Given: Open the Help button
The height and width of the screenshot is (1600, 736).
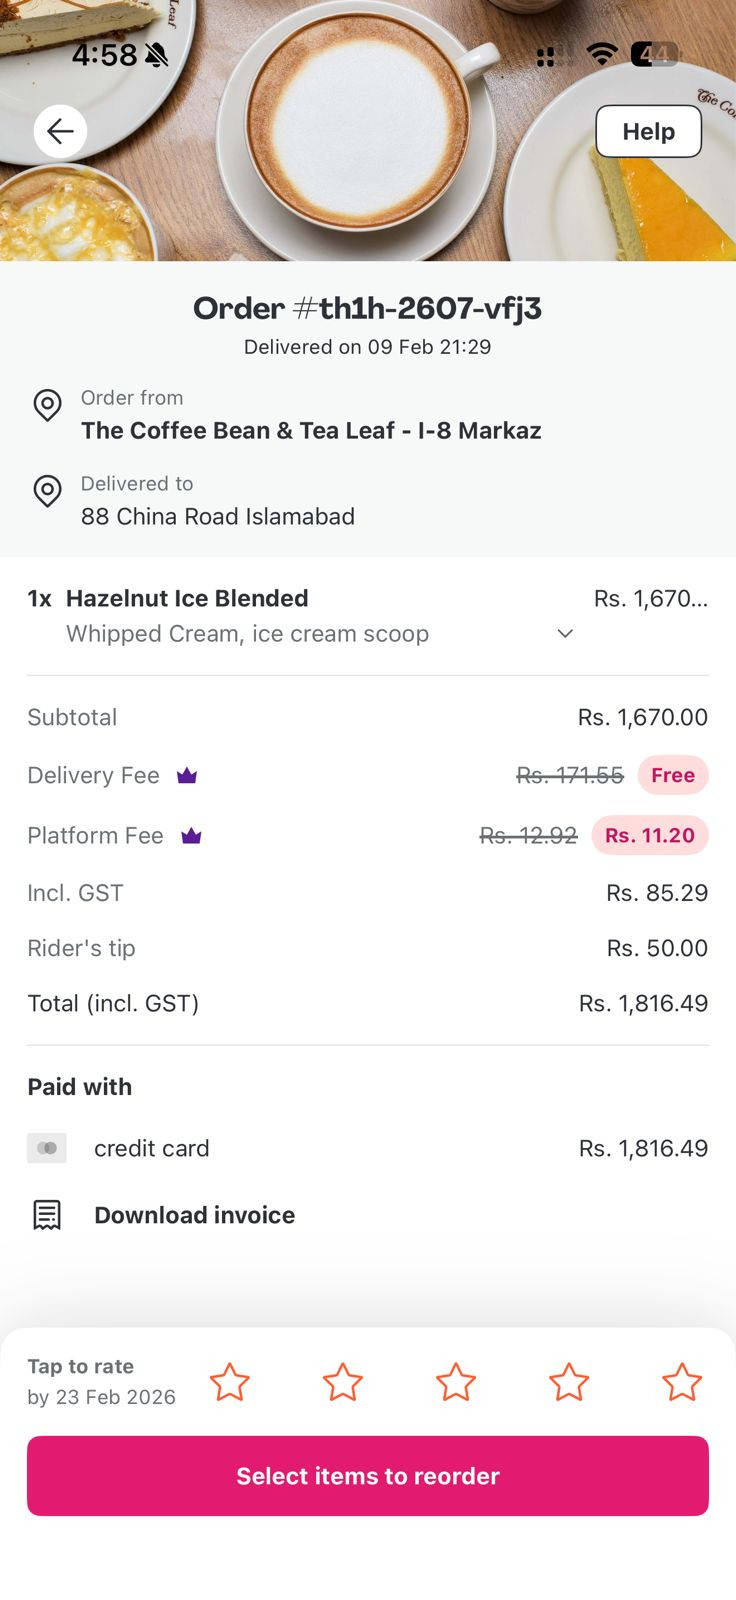Looking at the screenshot, I should pyautogui.click(x=648, y=131).
